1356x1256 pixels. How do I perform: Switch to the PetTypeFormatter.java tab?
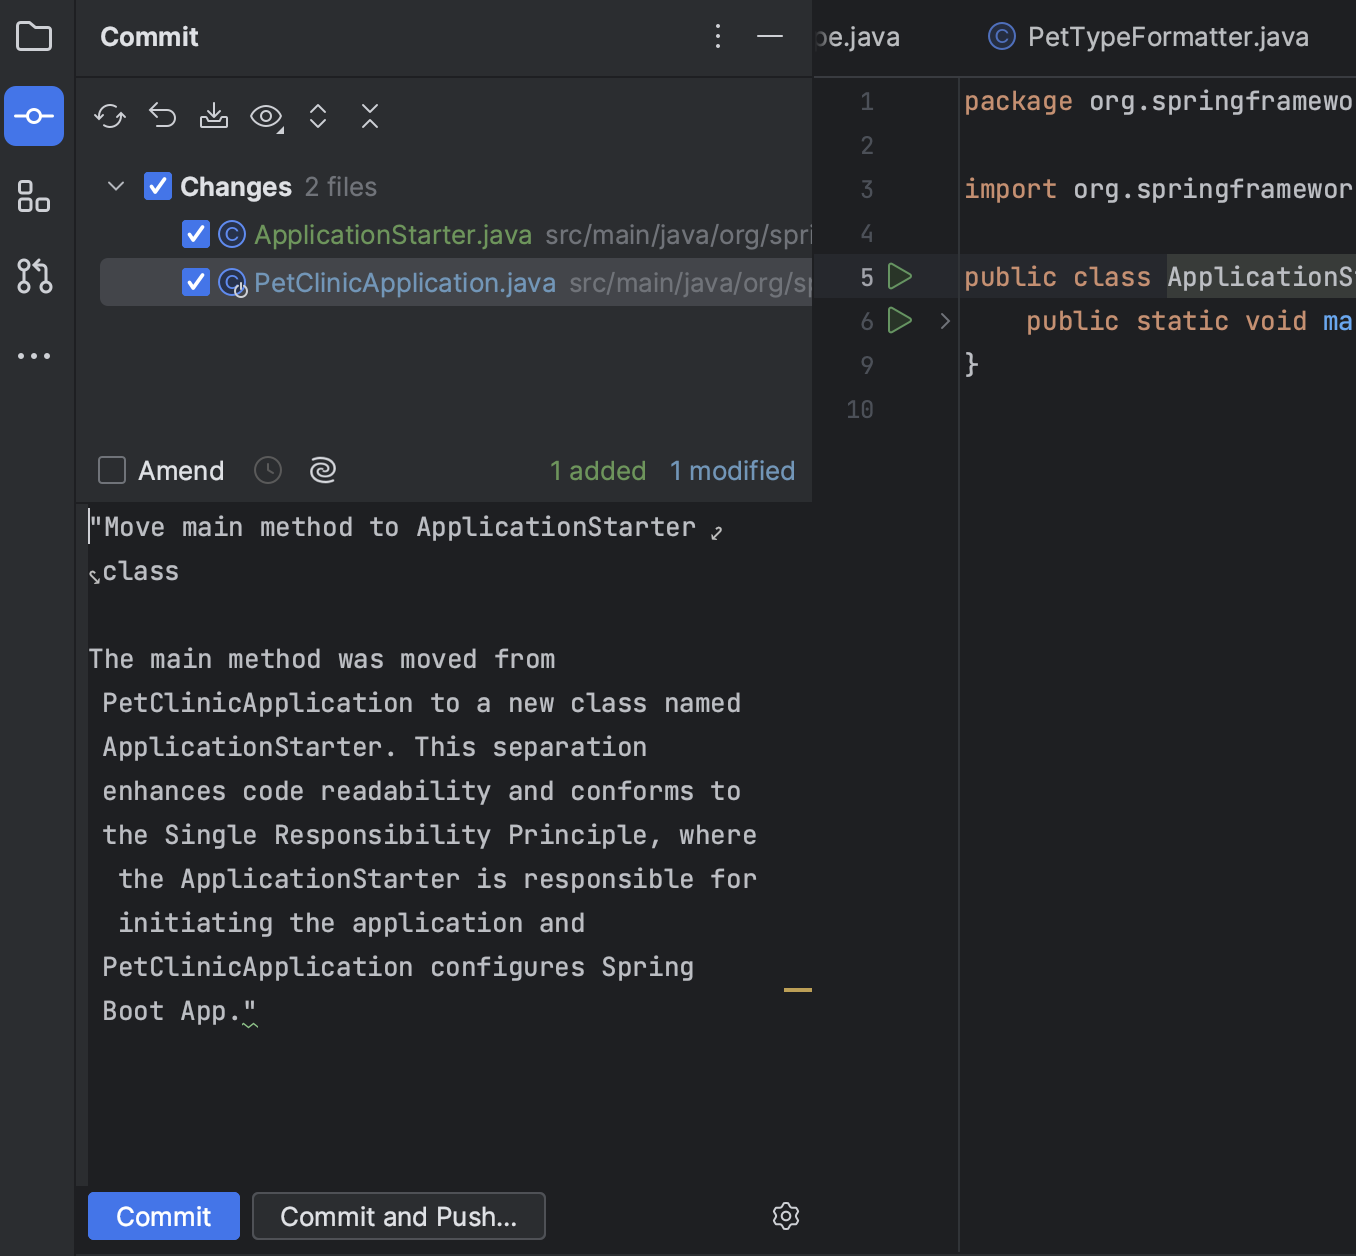1166,37
